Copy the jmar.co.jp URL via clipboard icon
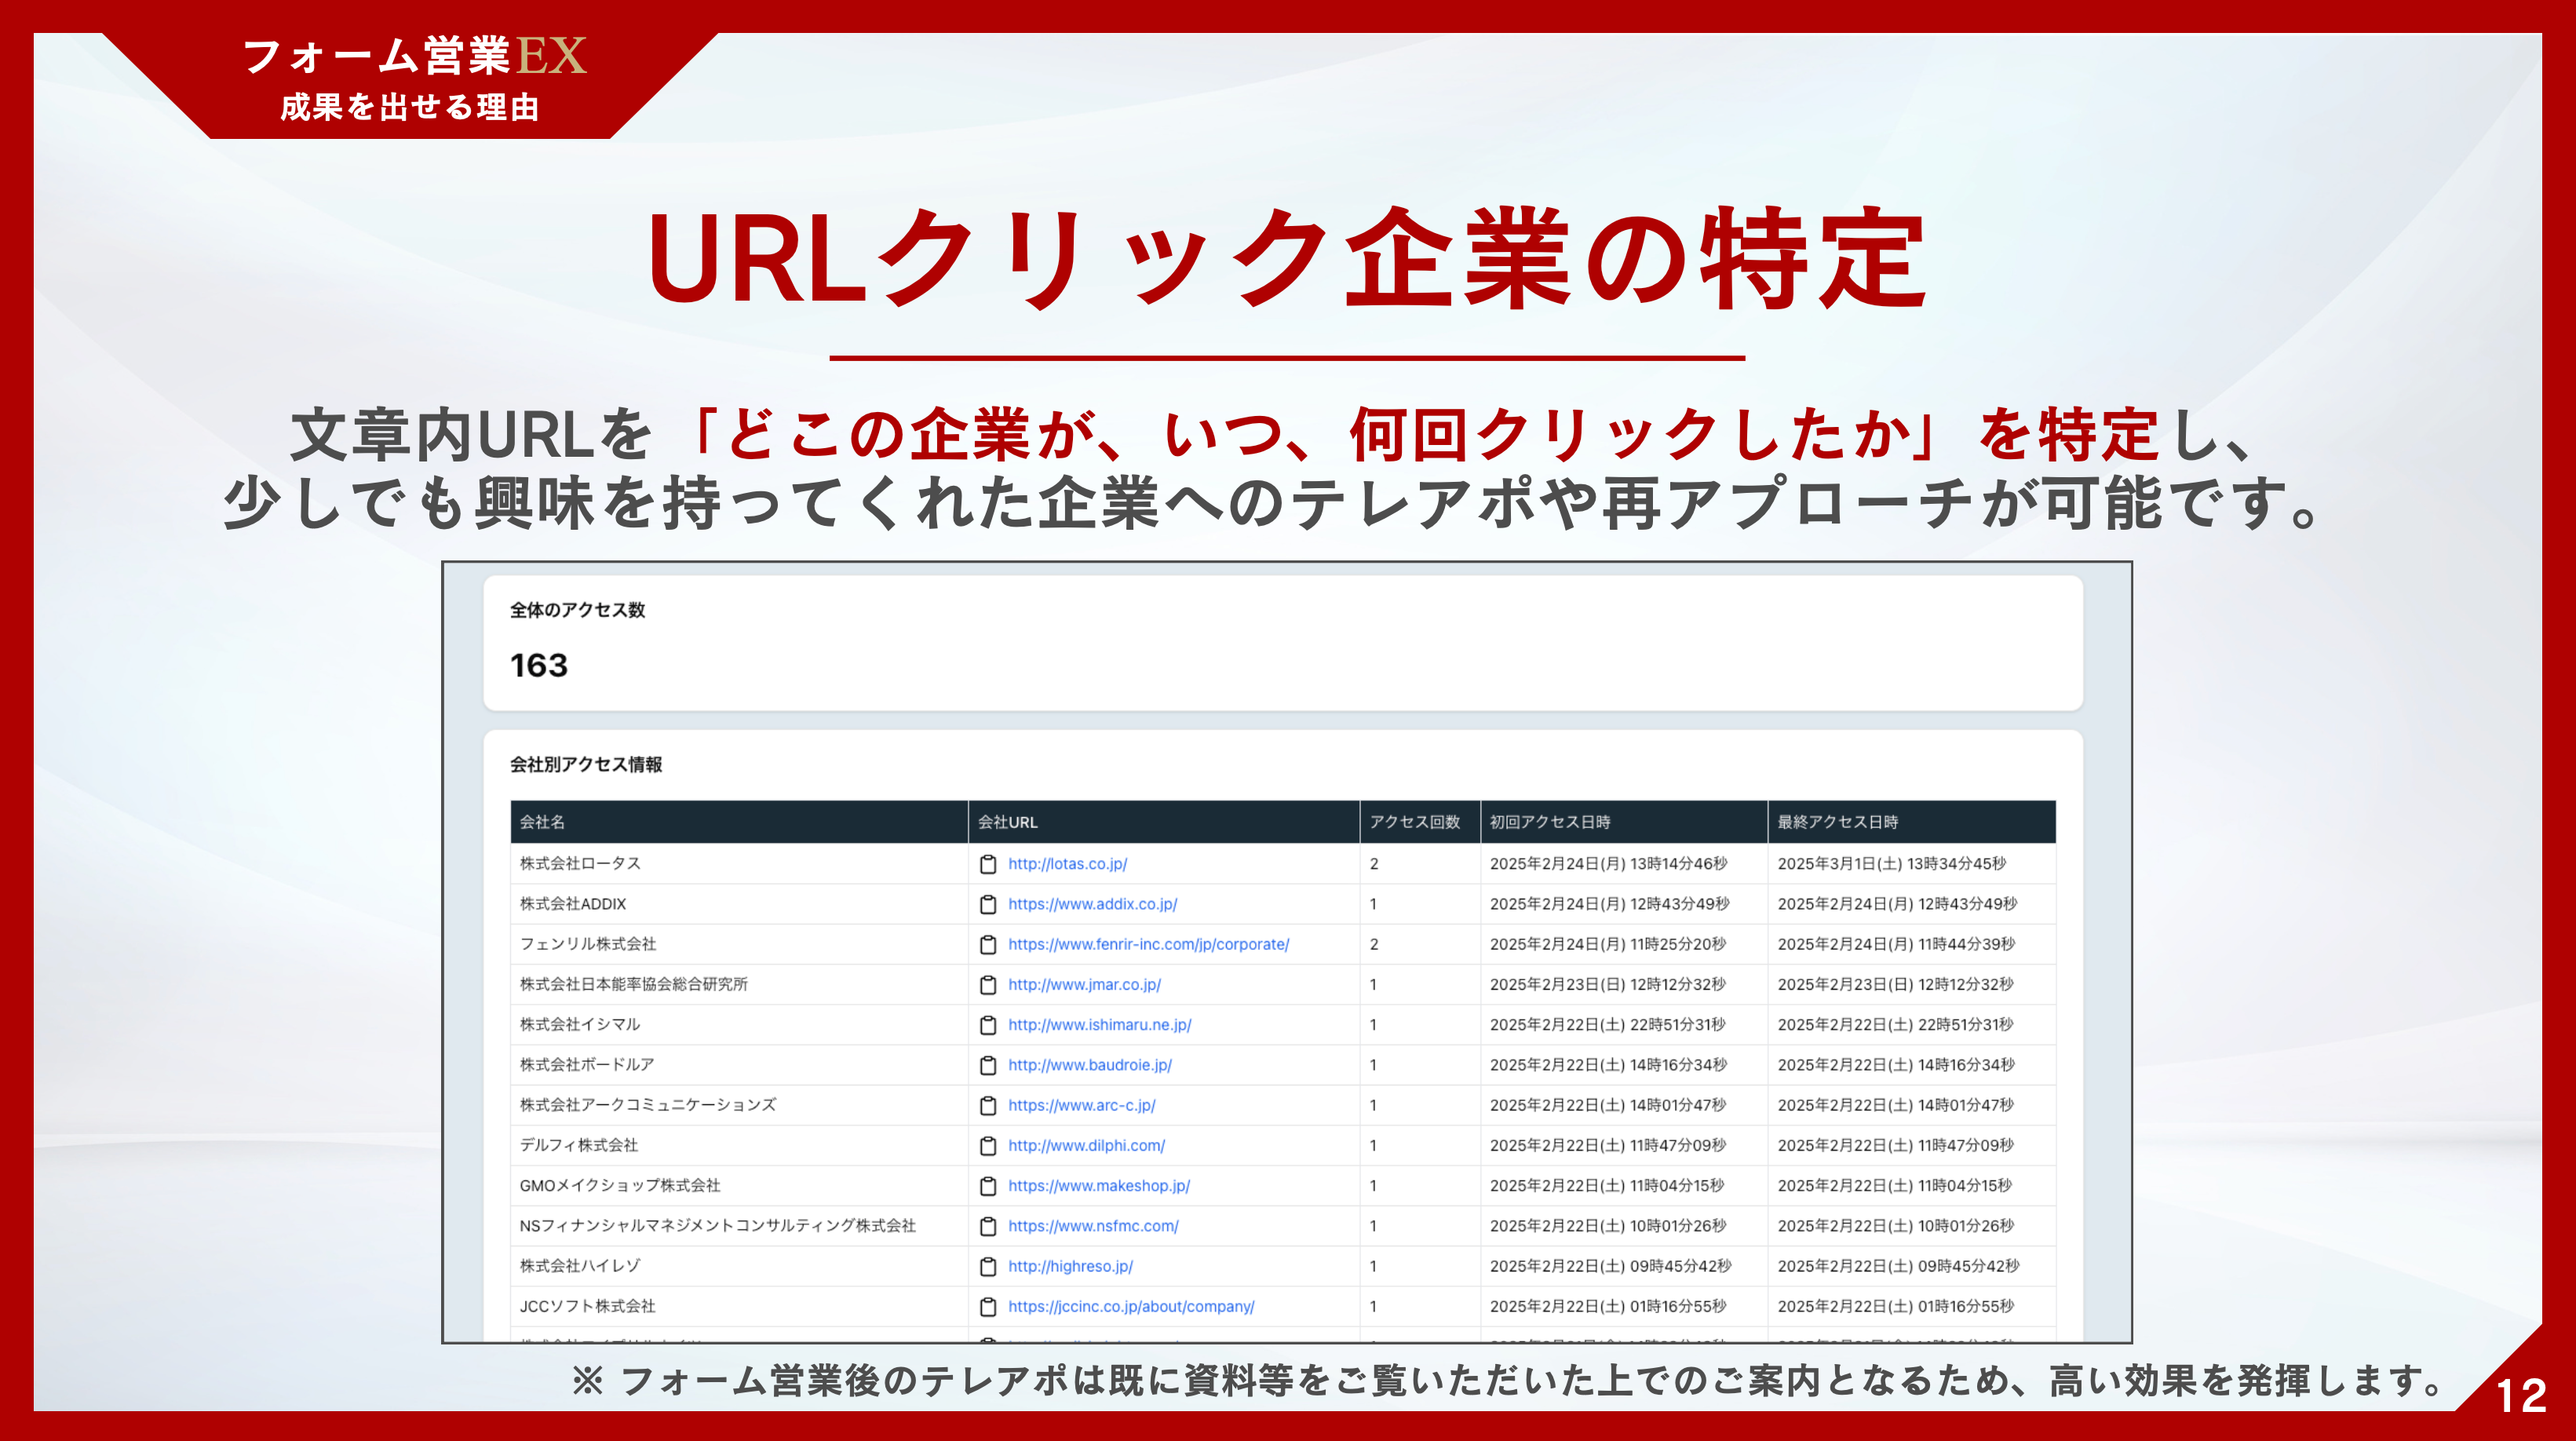 (988, 985)
